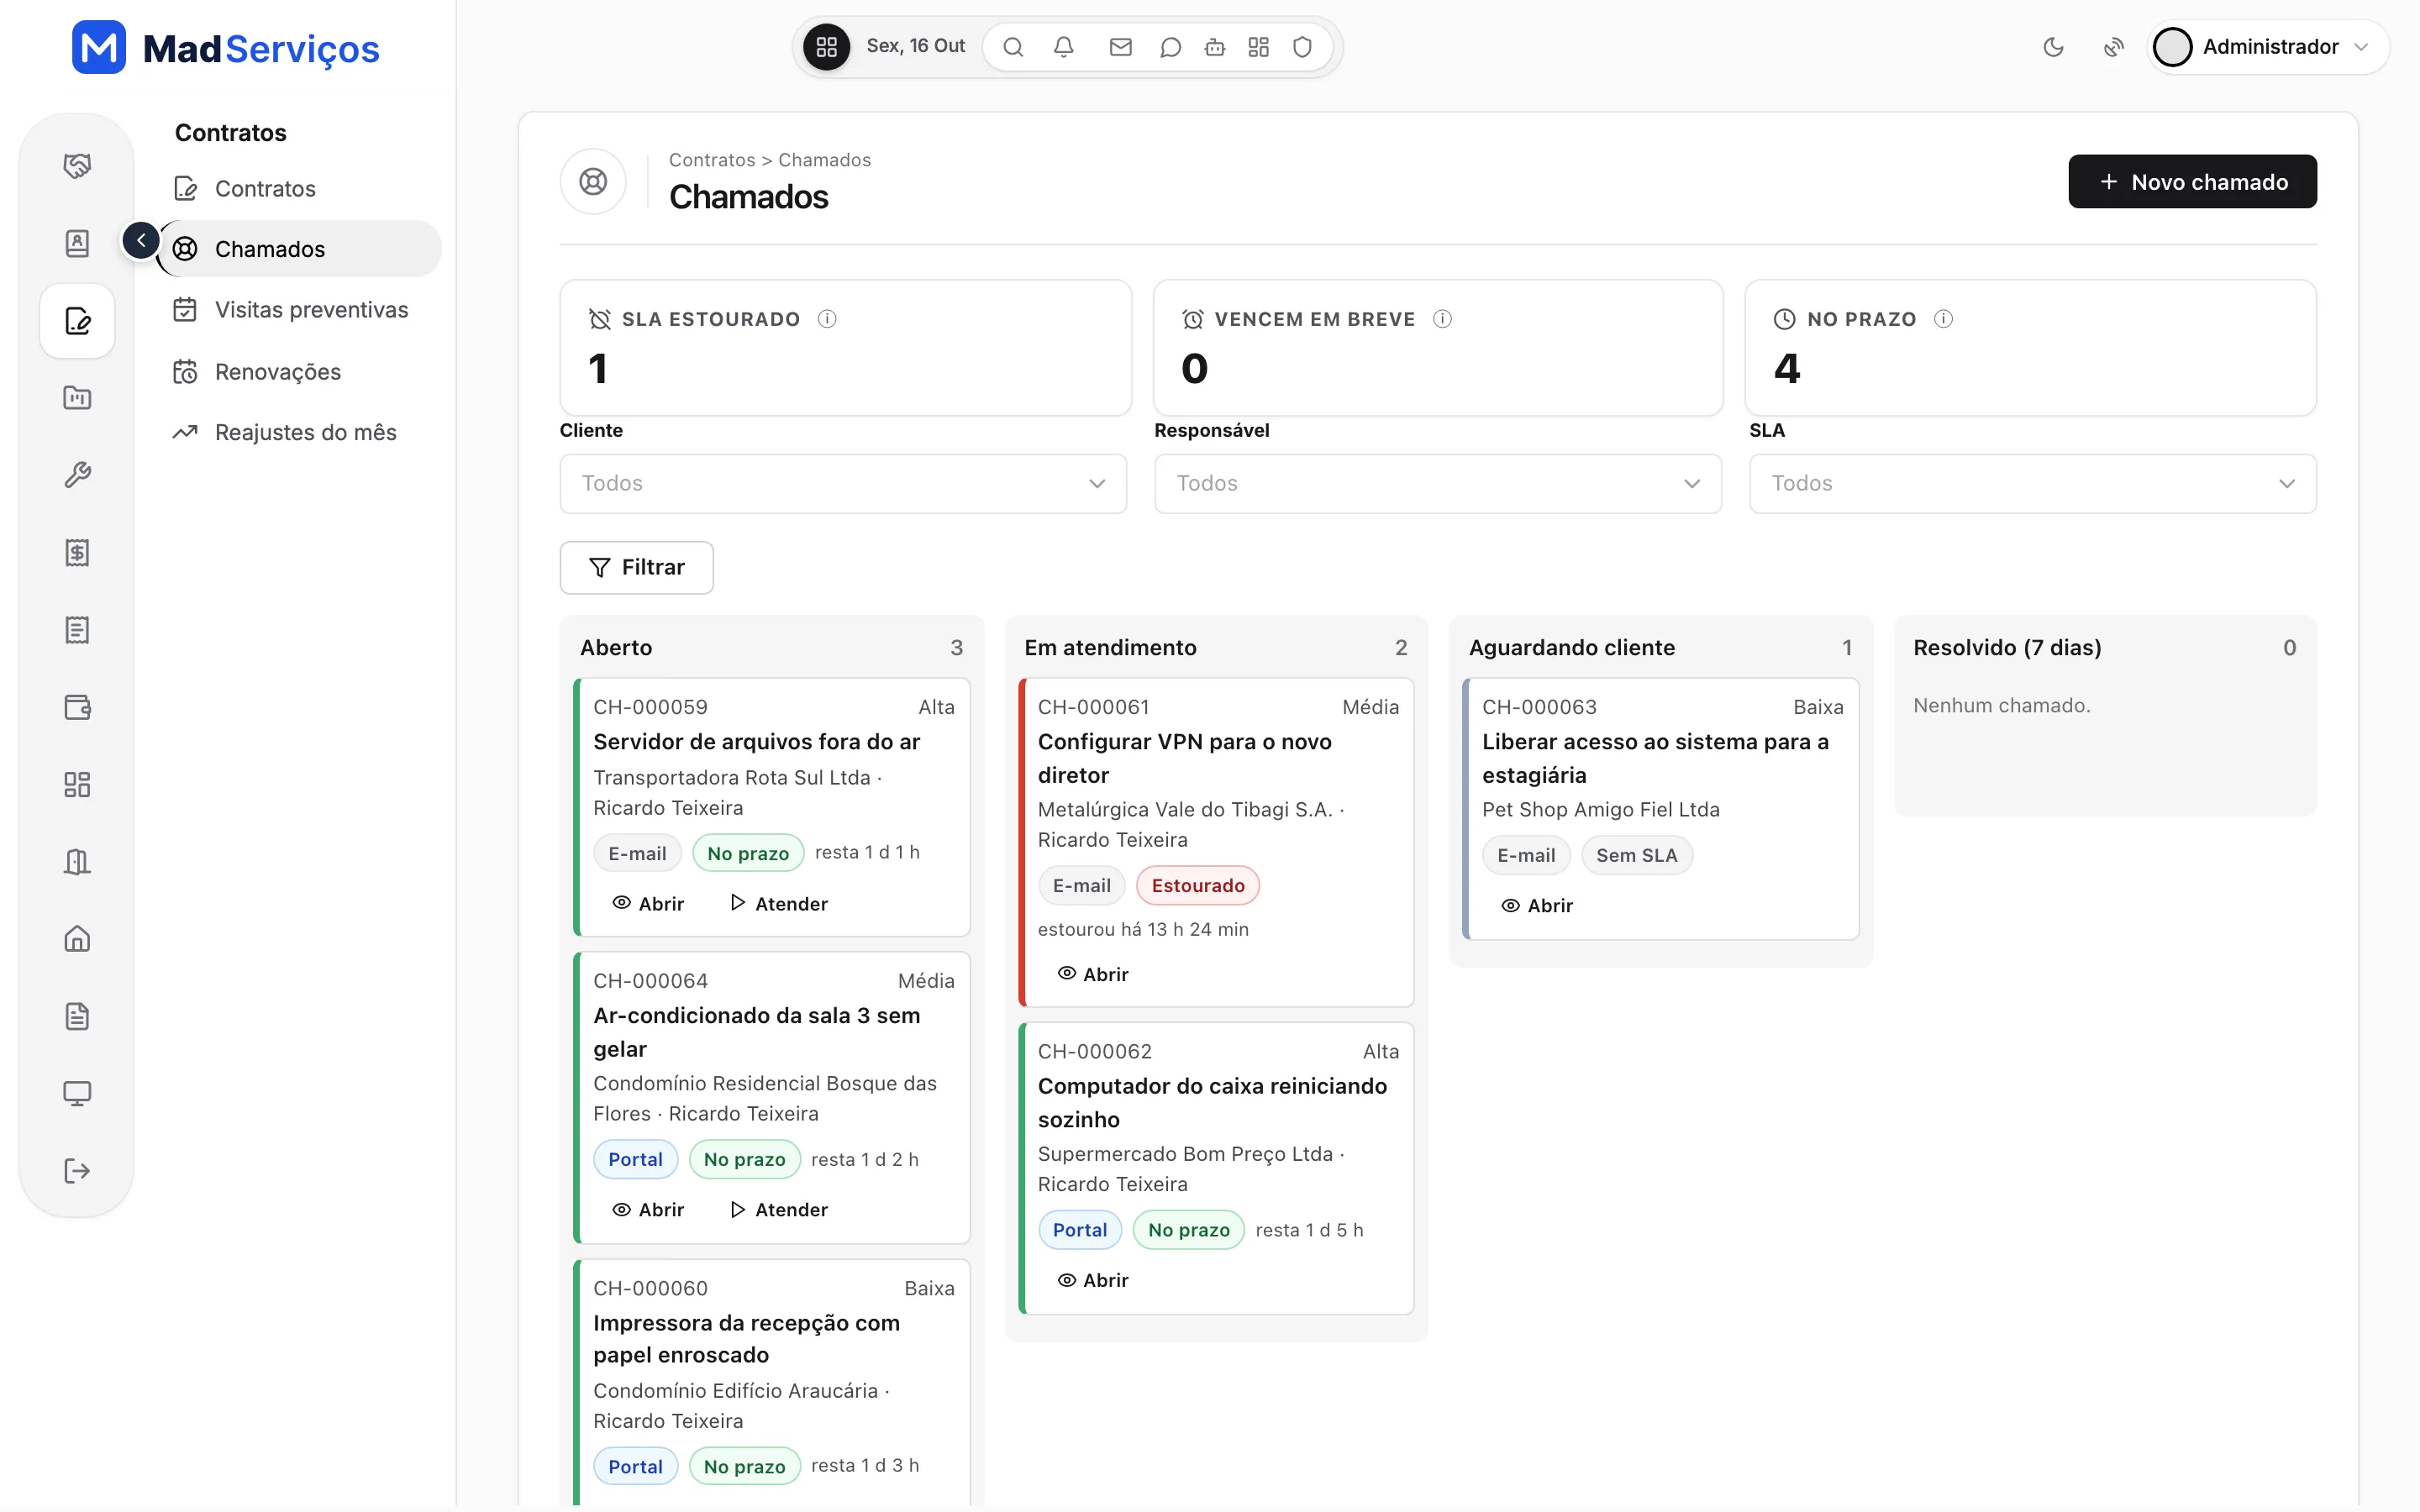Open the document page sidebar icon
This screenshot has height=1512, width=2420.
tap(77, 1016)
